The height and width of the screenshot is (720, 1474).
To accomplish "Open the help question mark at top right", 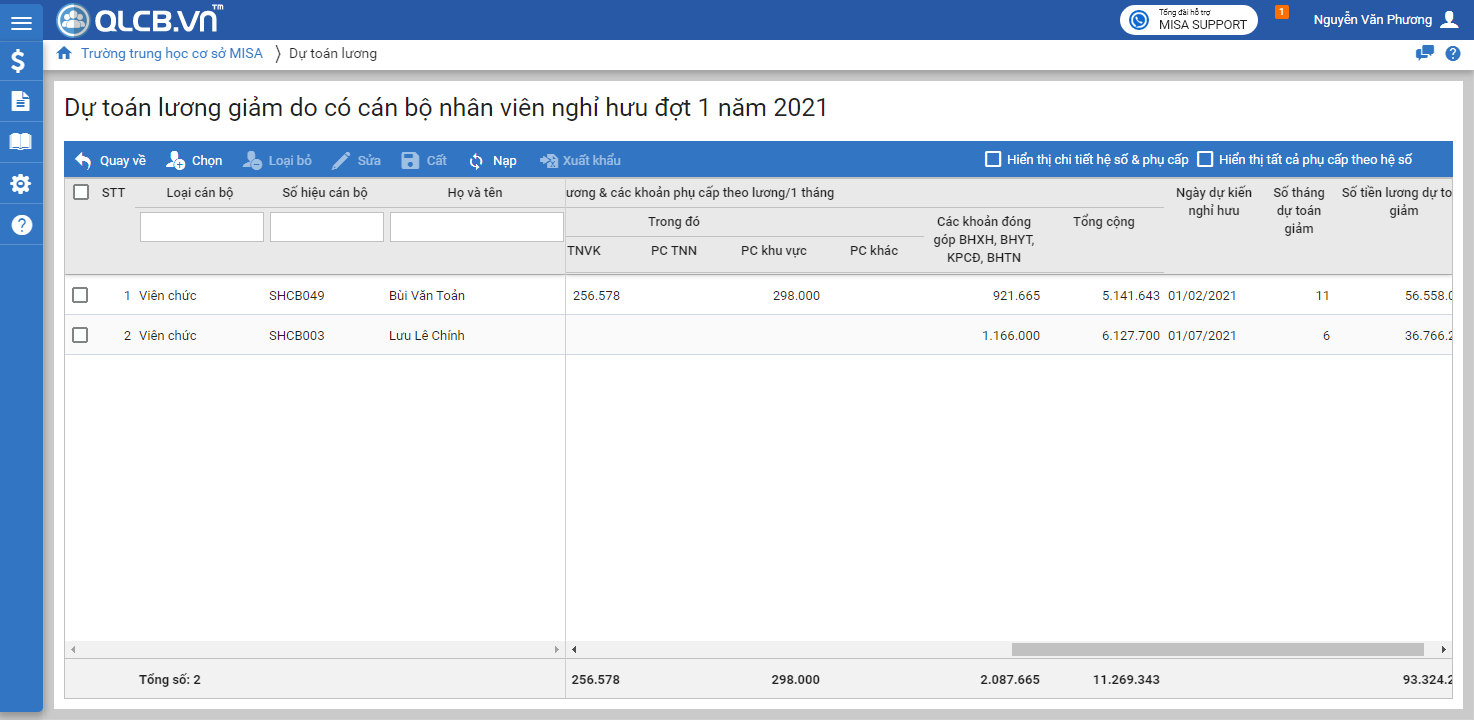I will click(x=1453, y=54).
